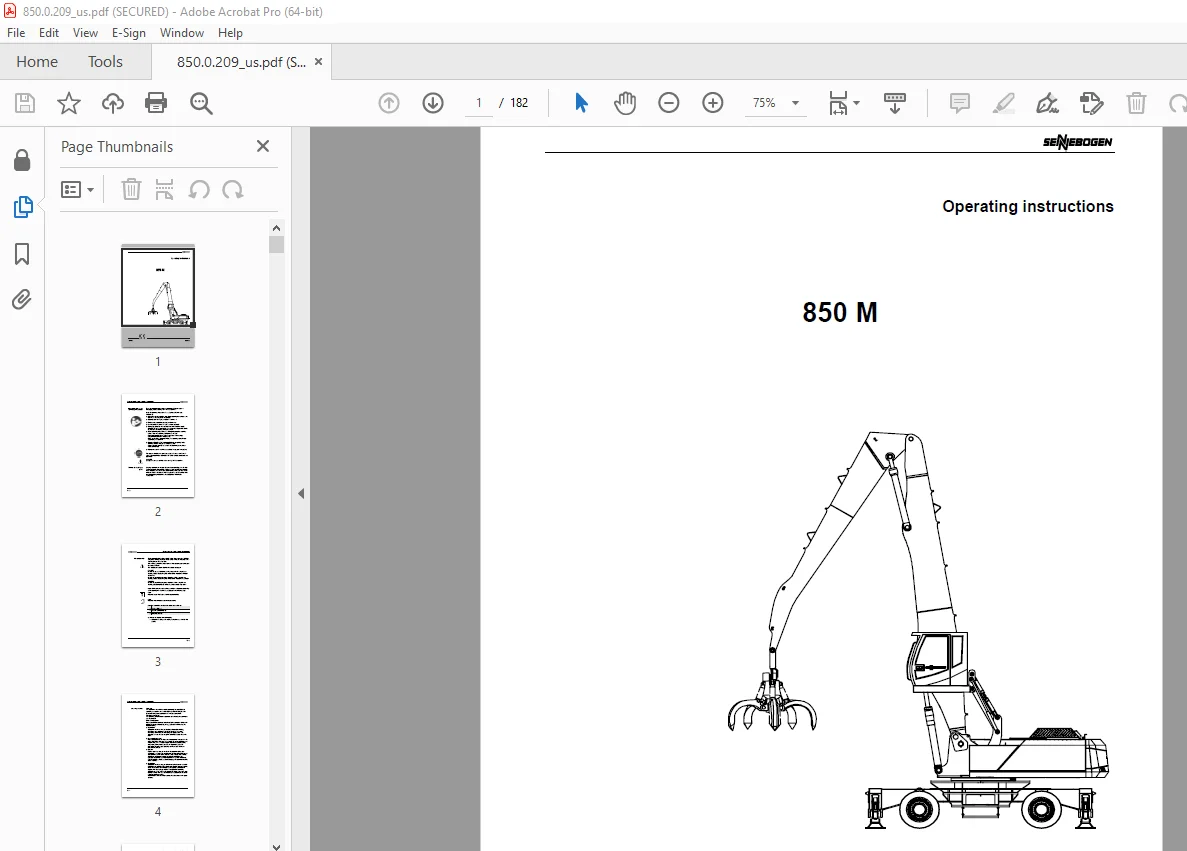1187x851 pixels.
Task: Zoom out with minus icon
Action: point(669,103)
